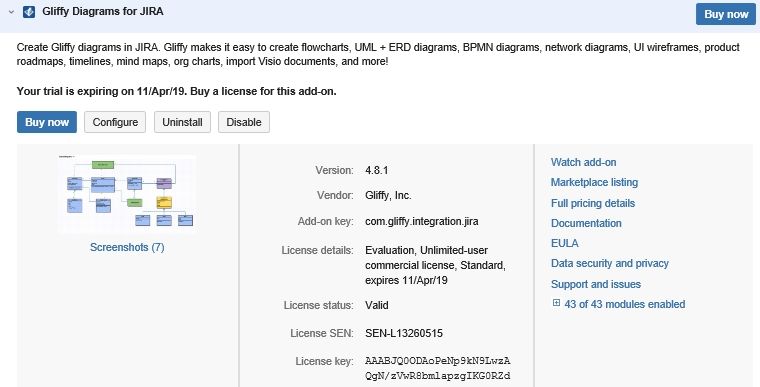Viewport: 760px width, 387px height.
Task: Click the vendor value Gliffy, Inc.
Action: point(388,195)
